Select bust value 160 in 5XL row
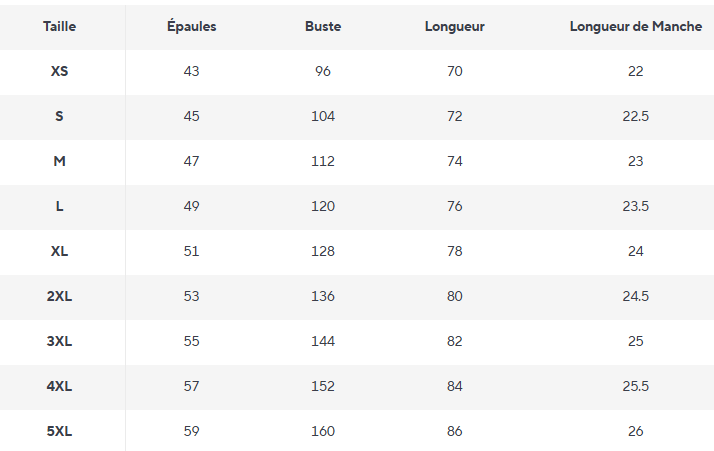 click(x=323, y=431)
